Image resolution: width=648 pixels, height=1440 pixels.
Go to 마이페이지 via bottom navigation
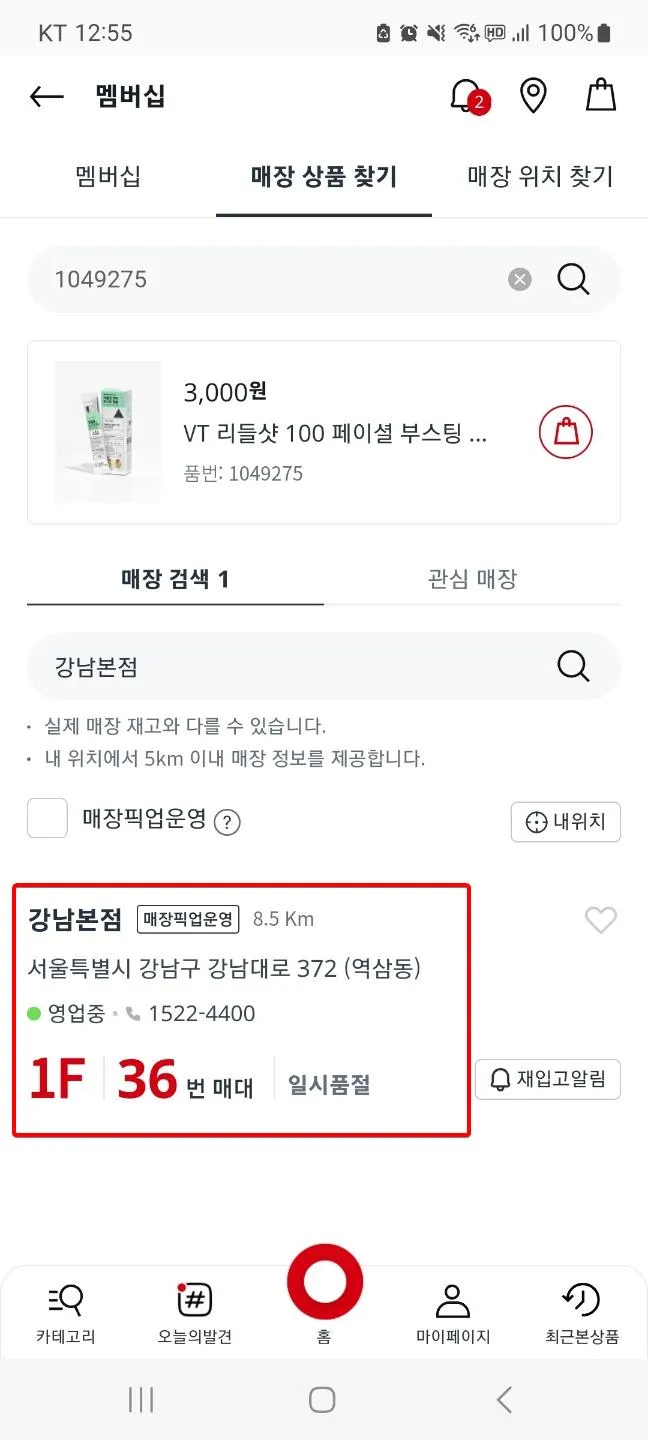click(453, 1310)
